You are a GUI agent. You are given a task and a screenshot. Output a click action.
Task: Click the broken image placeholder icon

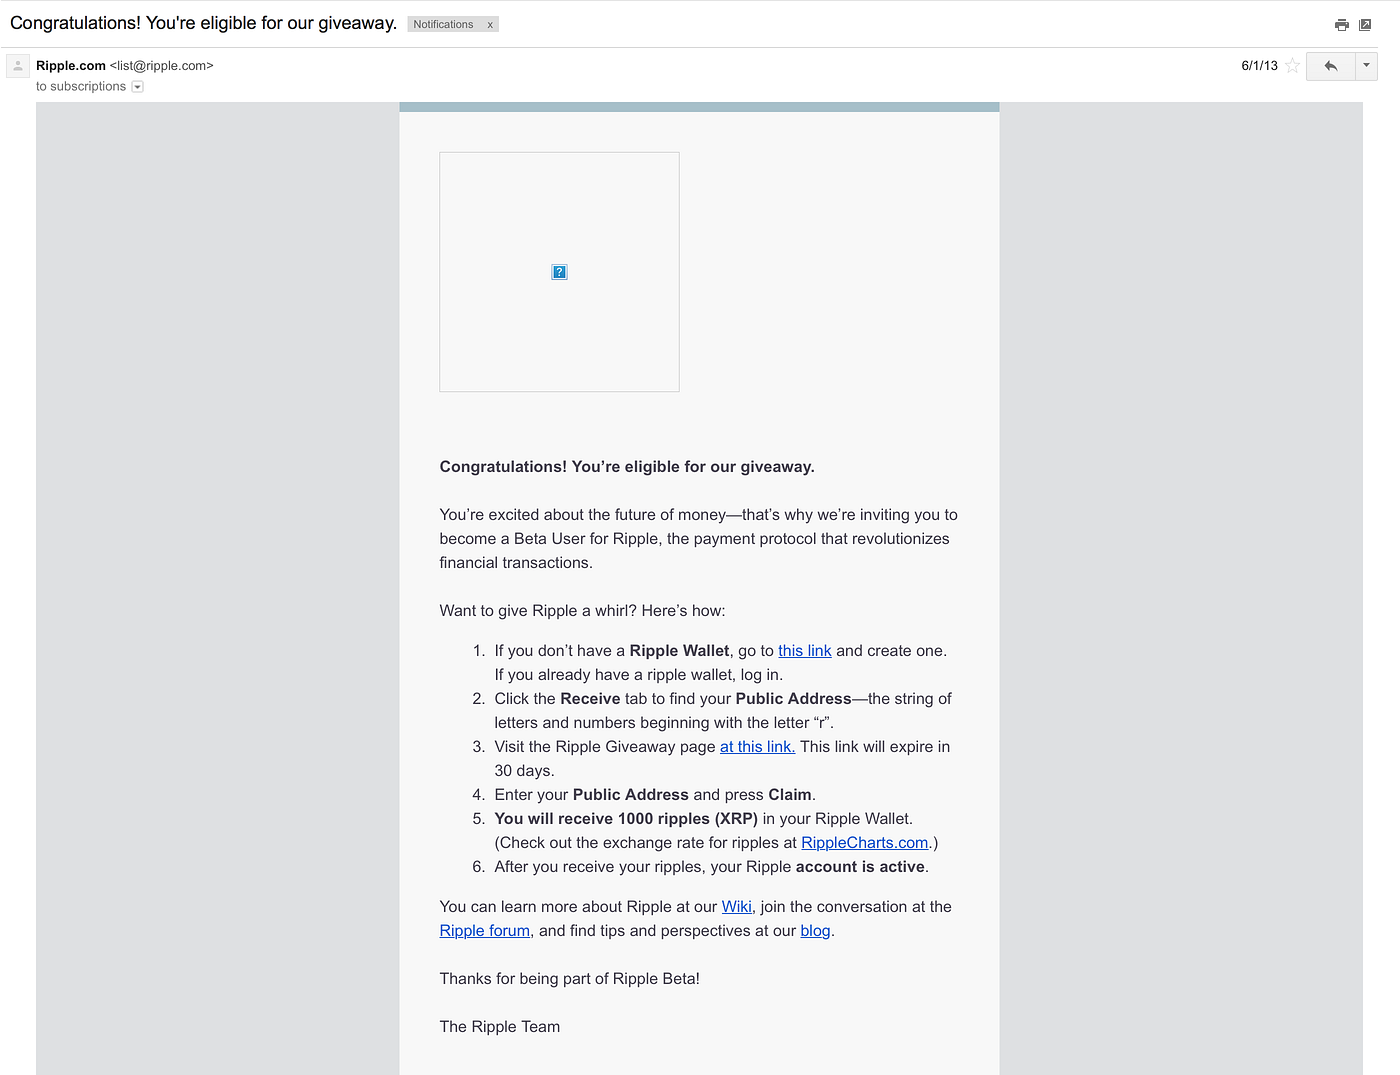coord(560,272)
